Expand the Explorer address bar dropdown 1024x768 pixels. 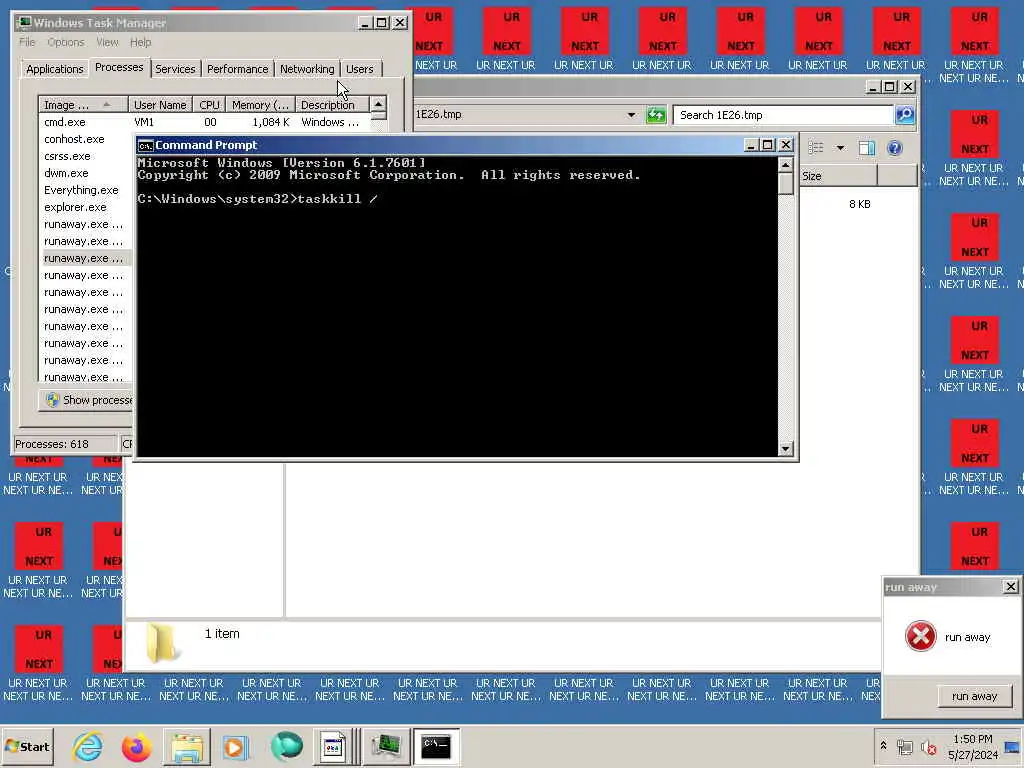(631, 115)
